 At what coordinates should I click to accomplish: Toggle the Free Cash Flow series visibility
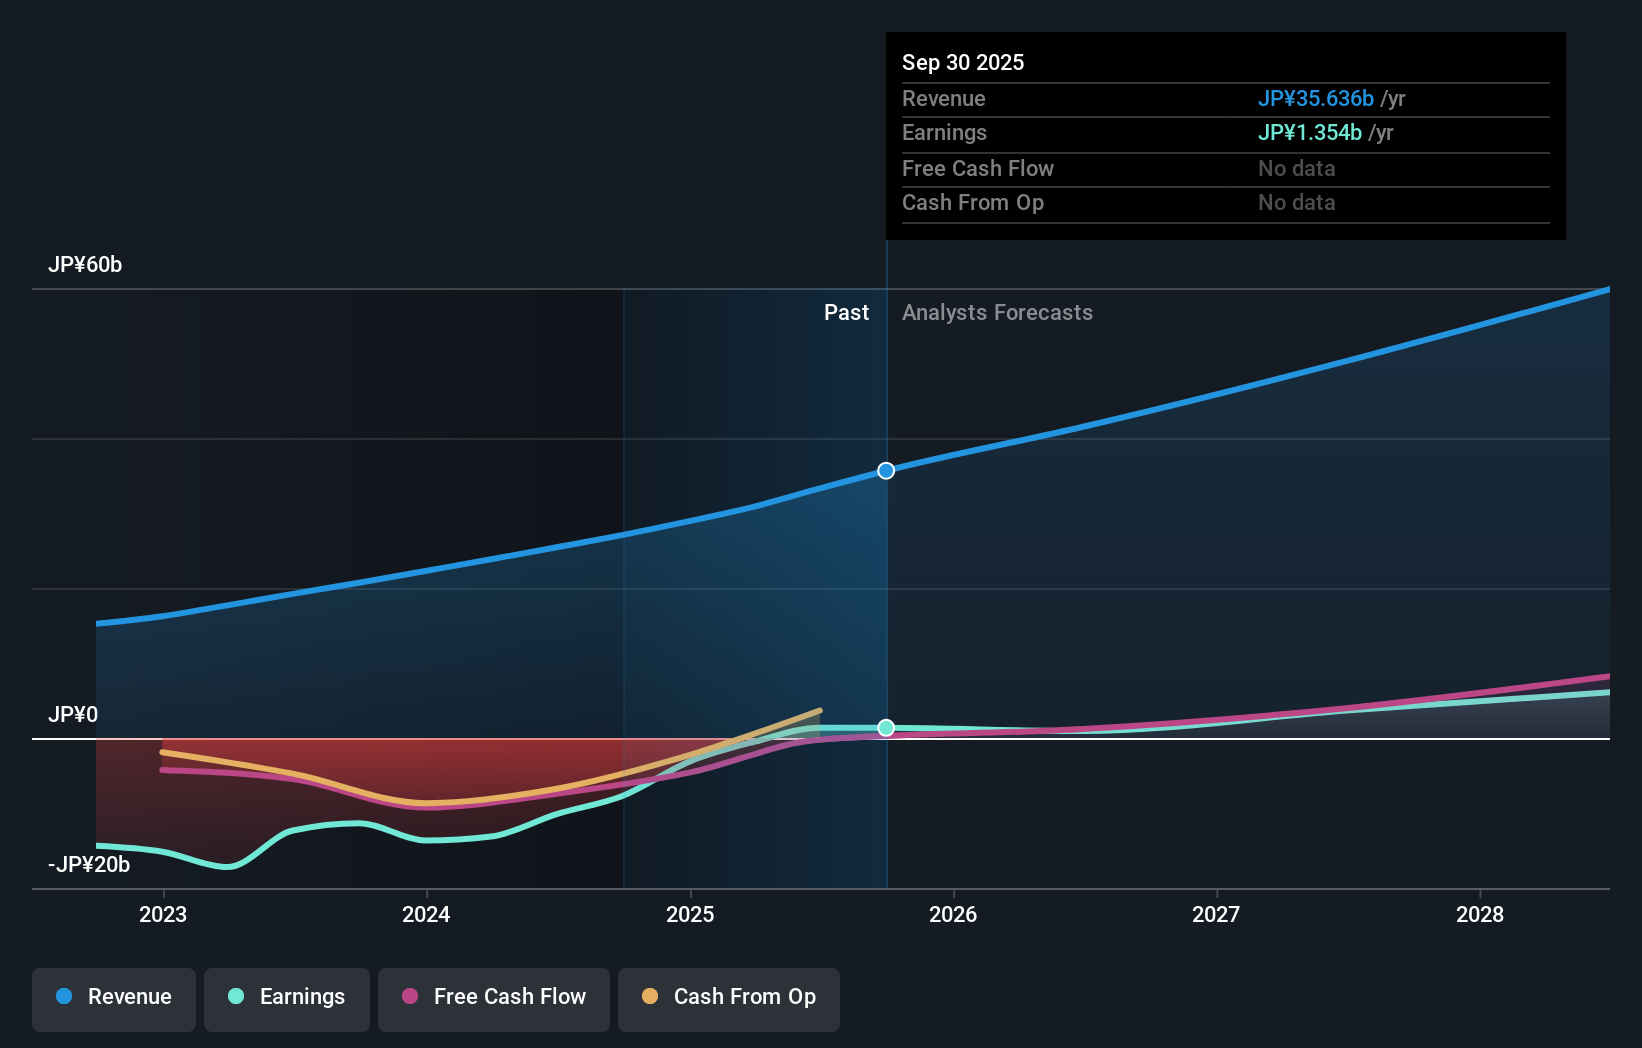coord(494,997)
